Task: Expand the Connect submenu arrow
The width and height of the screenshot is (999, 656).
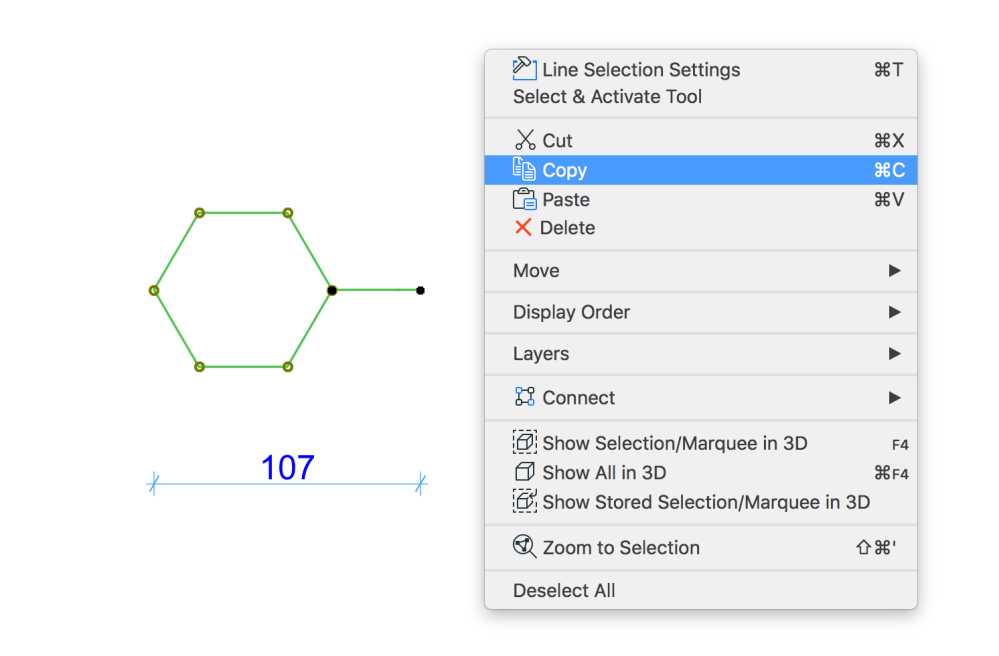Action: pos(894,398)
